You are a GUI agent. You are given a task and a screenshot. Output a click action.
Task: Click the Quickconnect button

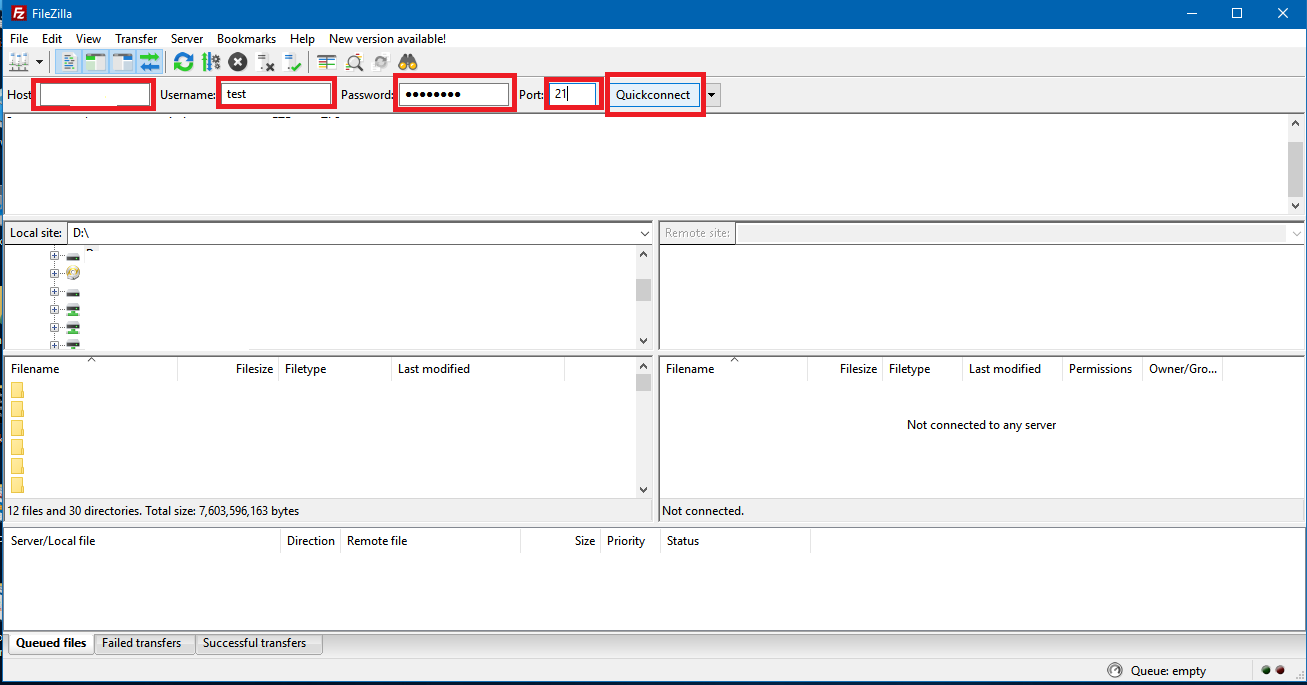pos(654,95)
